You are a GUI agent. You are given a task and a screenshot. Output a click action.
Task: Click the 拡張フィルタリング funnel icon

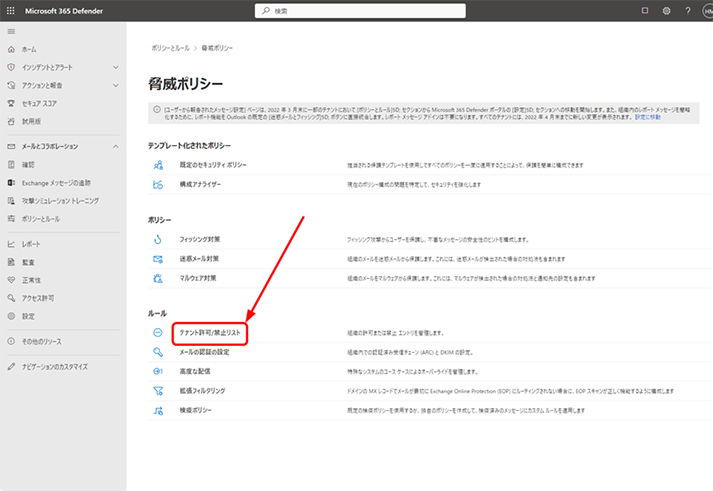click(158, 391)
